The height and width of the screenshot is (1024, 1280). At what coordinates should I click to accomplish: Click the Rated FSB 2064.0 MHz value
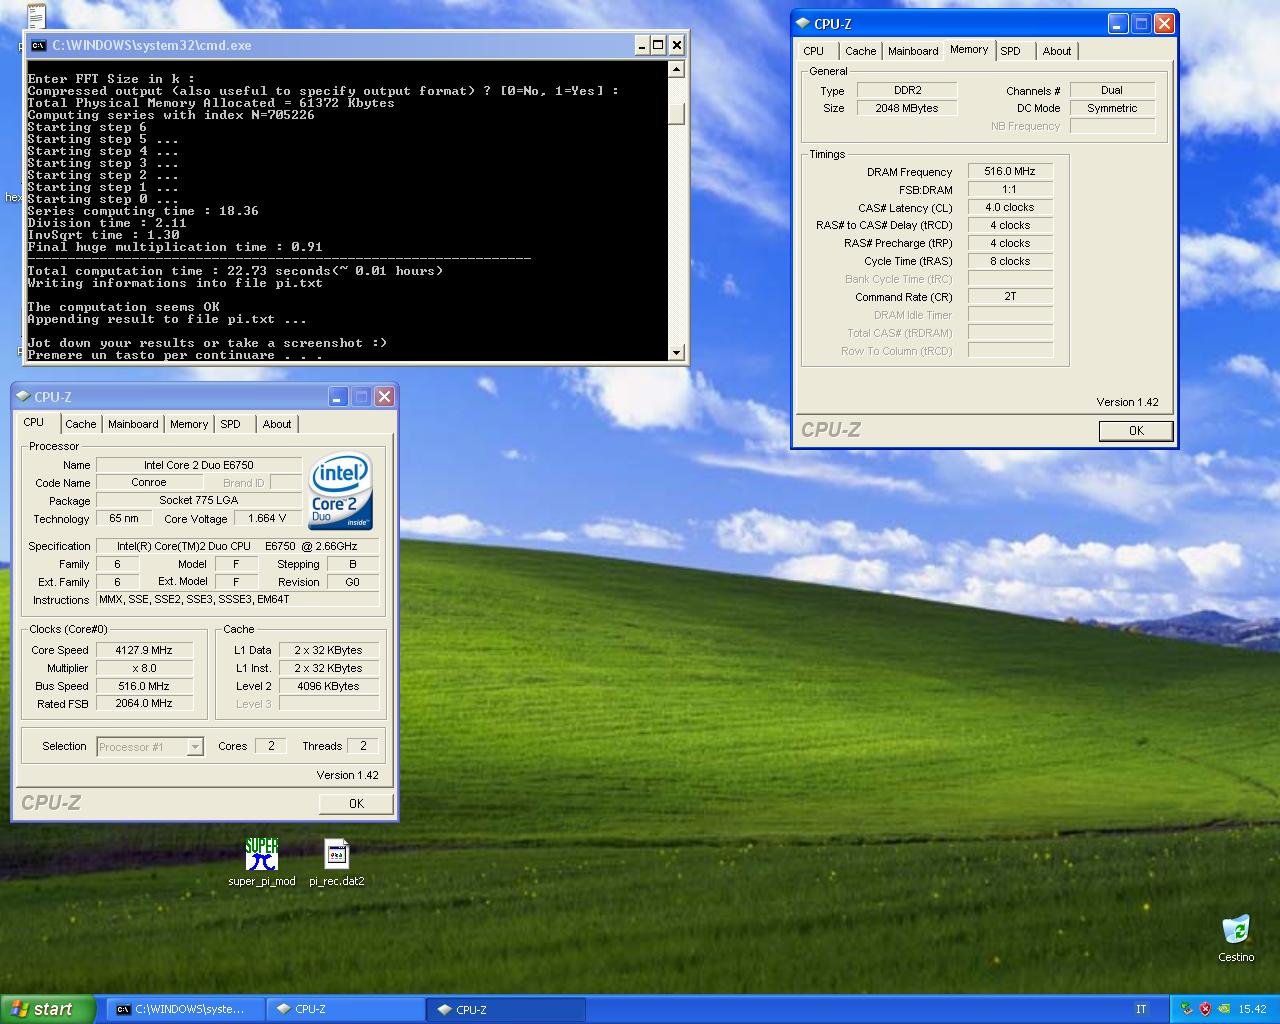[x=144, y=703]
